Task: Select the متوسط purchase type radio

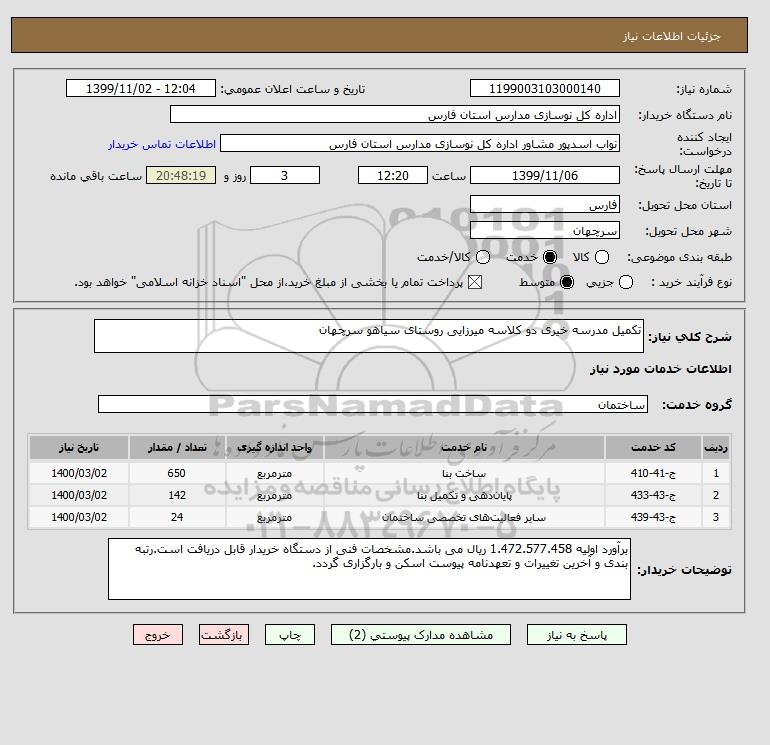Action: (x=567, y=282)
